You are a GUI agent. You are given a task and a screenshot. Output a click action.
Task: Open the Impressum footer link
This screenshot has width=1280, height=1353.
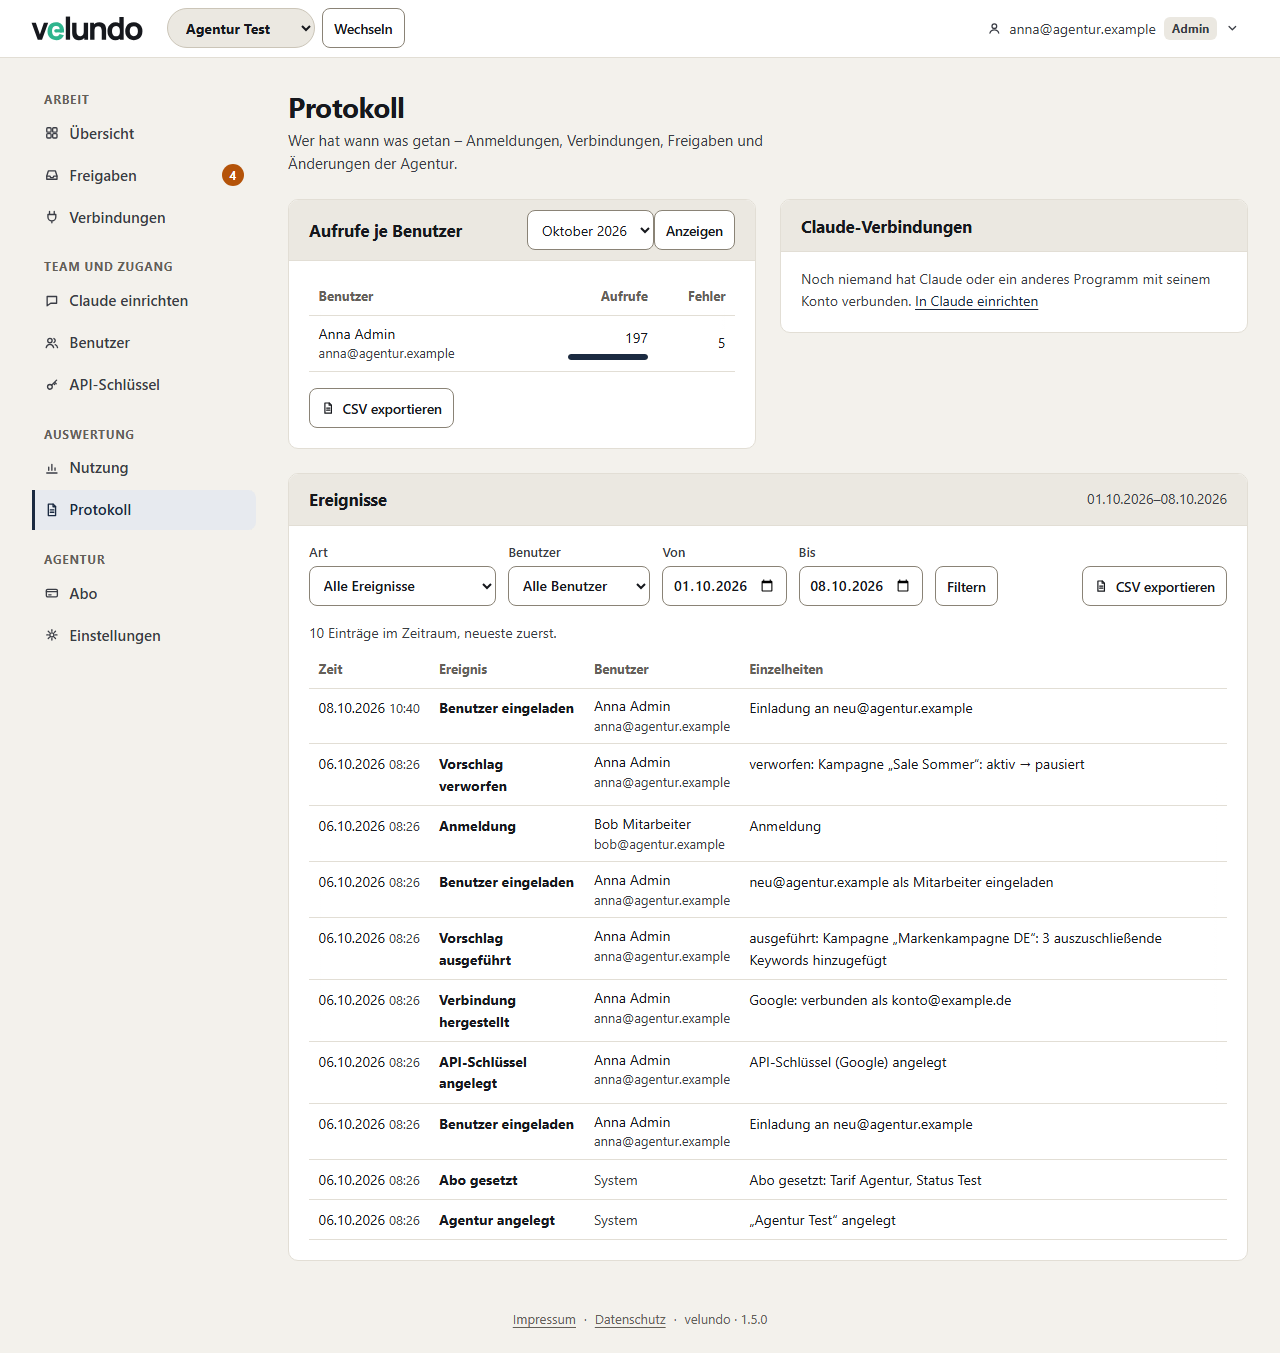point(544,1319)
